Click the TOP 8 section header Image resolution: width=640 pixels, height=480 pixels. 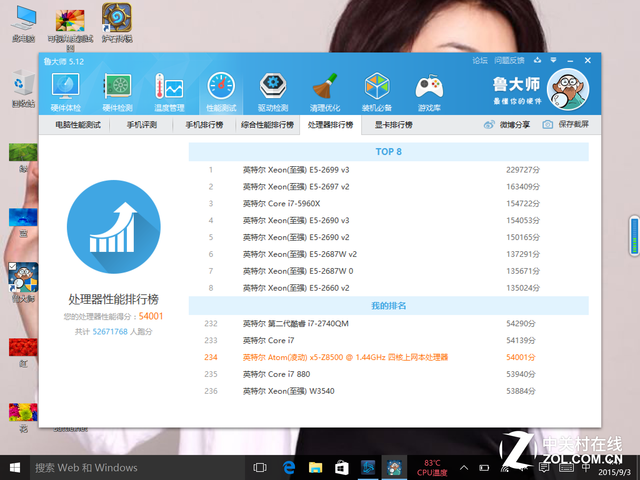click(389, 152)
